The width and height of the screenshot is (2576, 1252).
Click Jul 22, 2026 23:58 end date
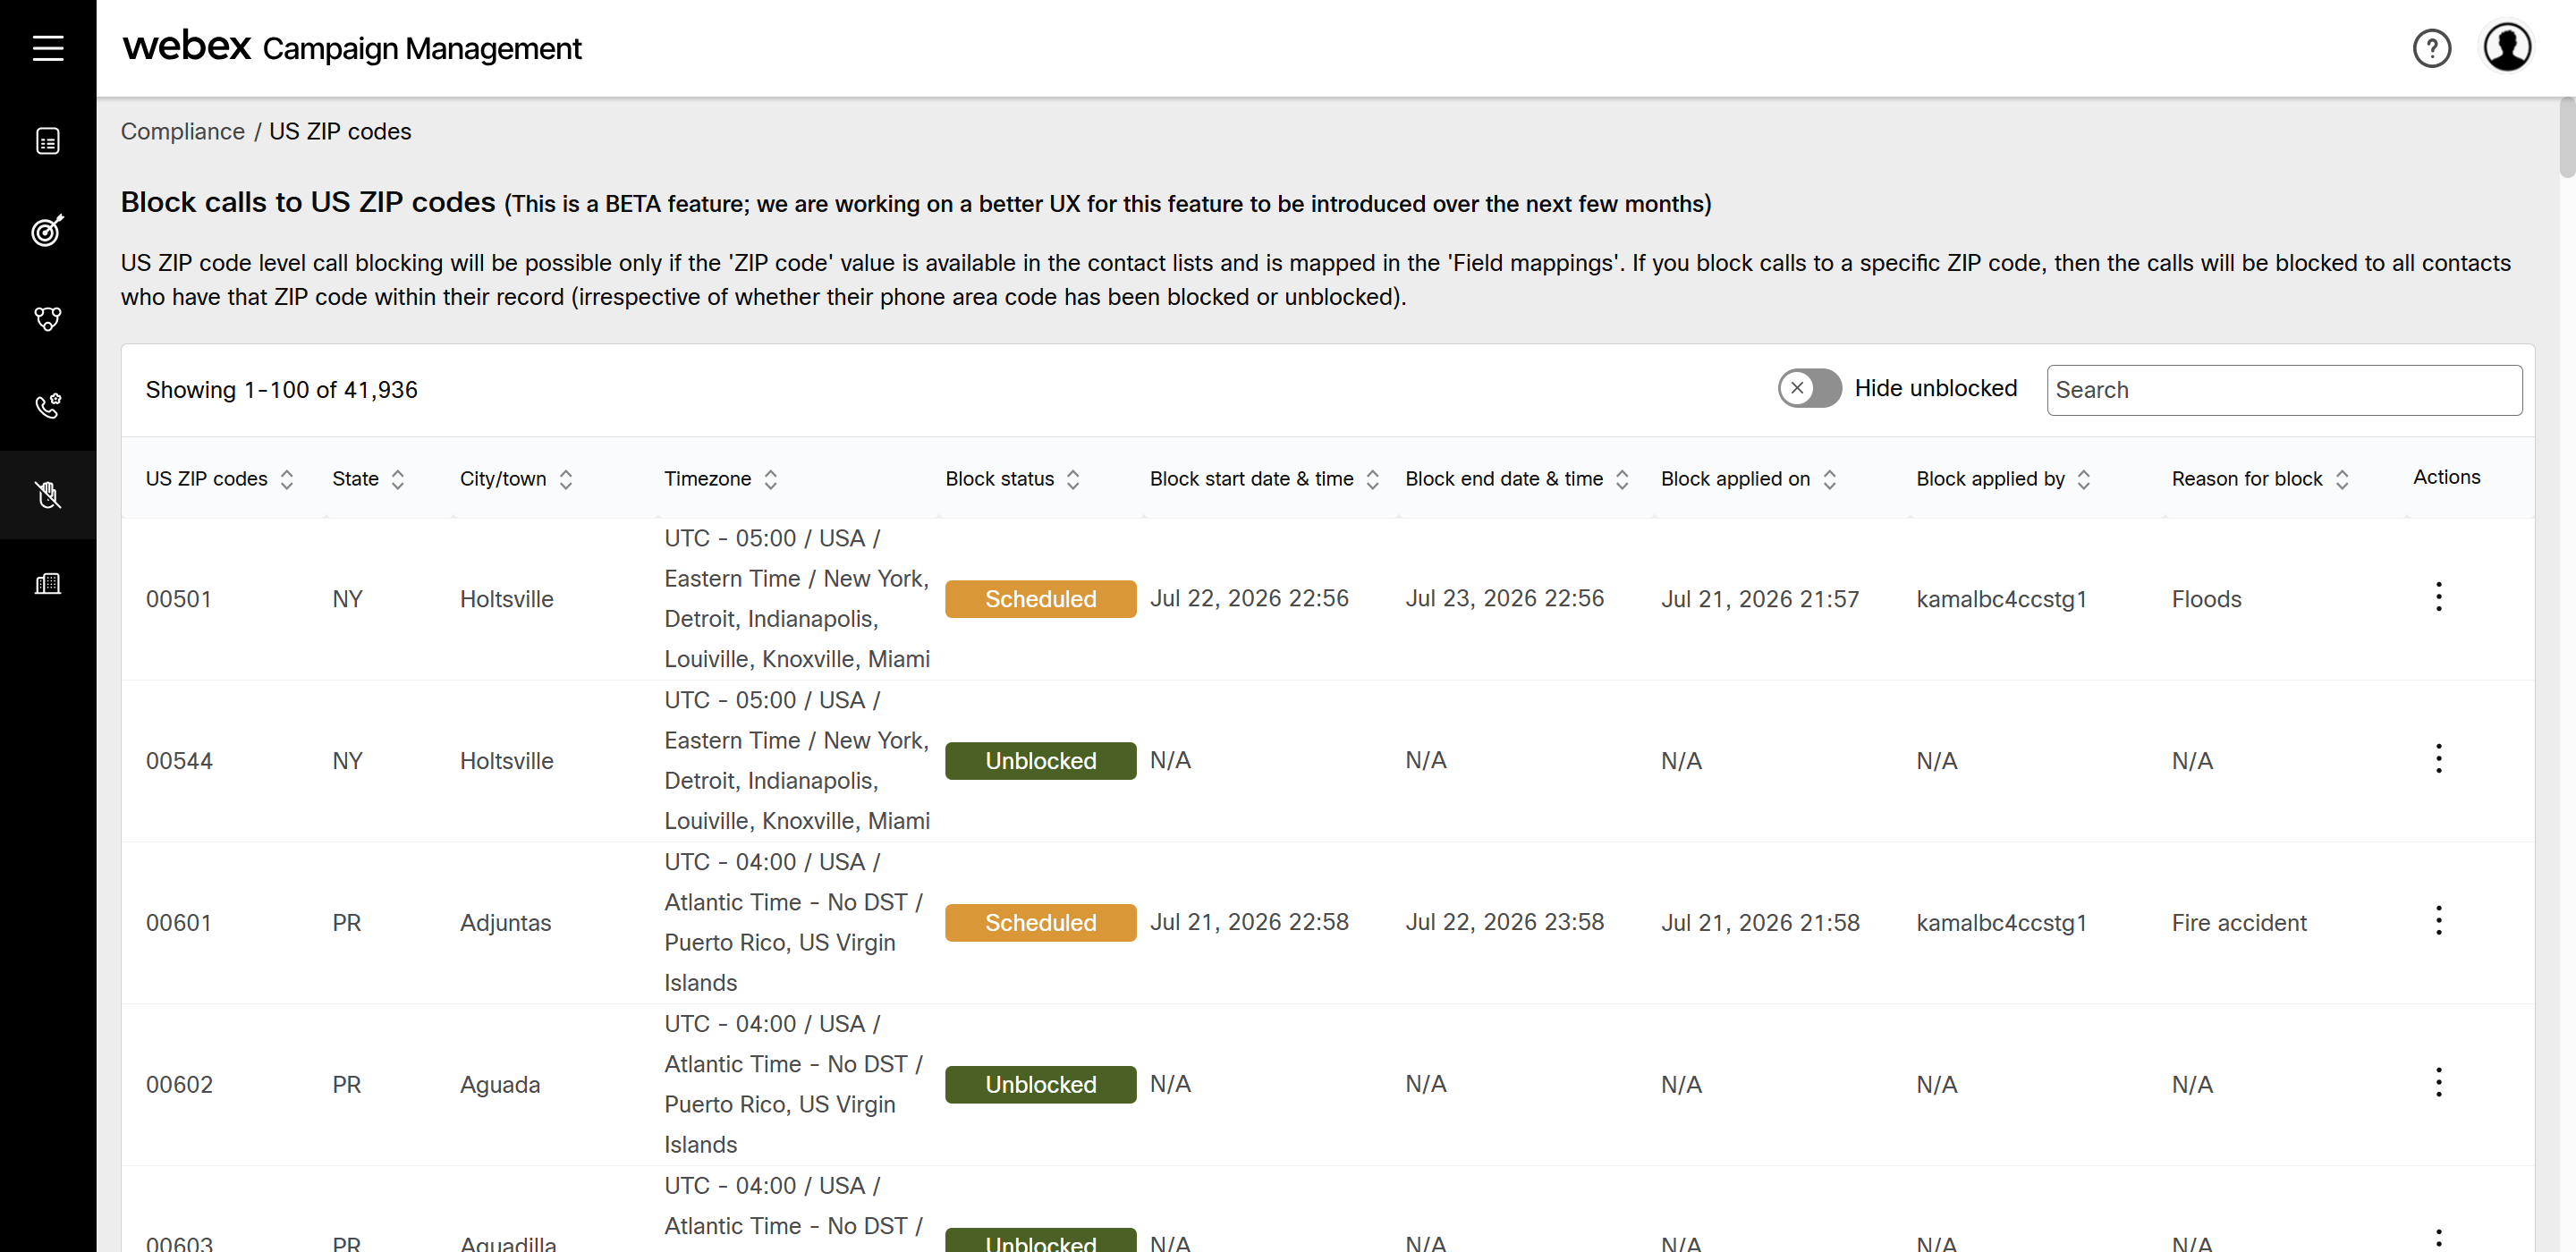pos(1504,922)
